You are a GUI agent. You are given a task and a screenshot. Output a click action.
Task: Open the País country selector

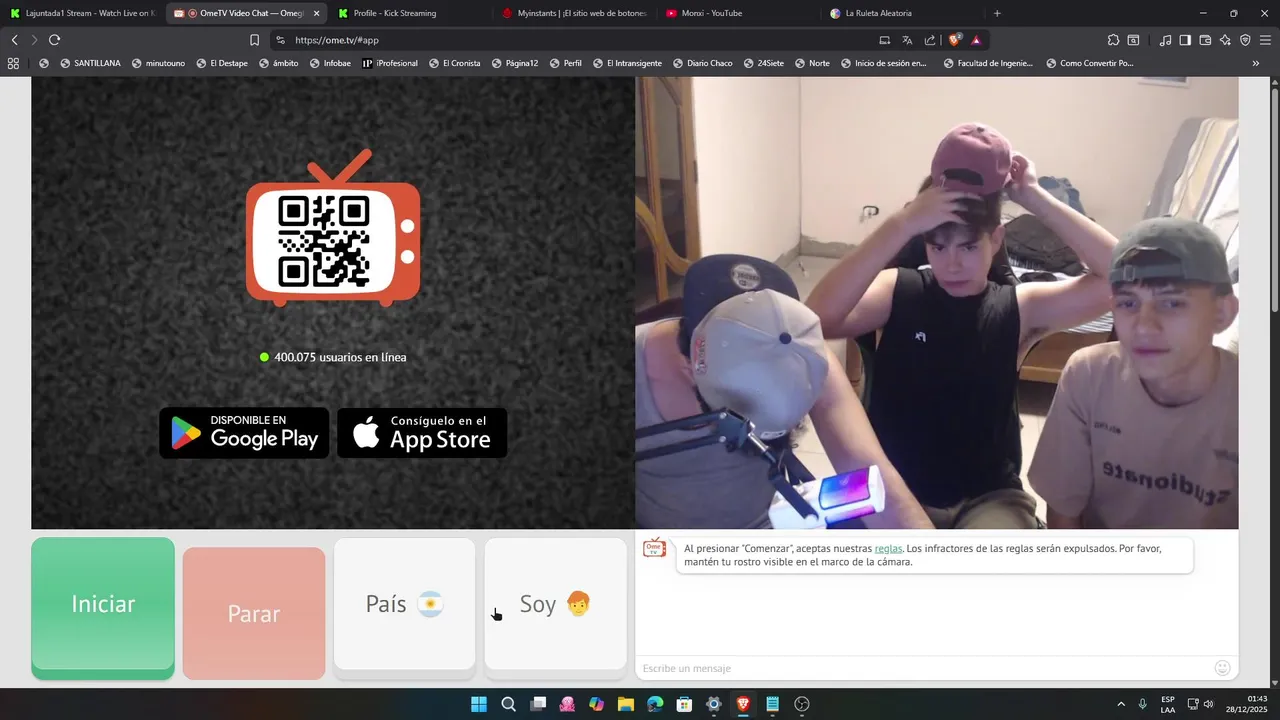coord(404,604)
